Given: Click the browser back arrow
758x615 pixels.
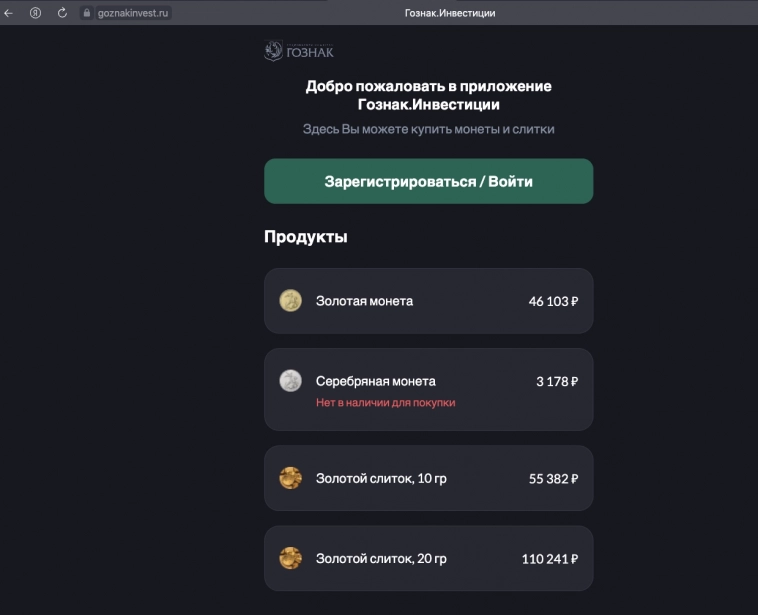Looking at the screenshot, I should pyautogui.click(x=9, y=13).
